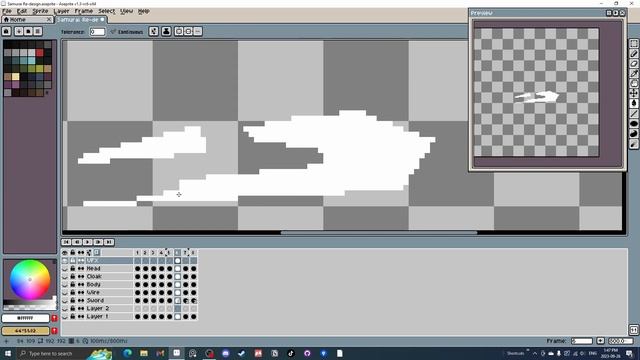Screen dimensions: 640x360
Task: Select the Paint Bucket tool
Action: pyautogui.click(x=633, y=103)
